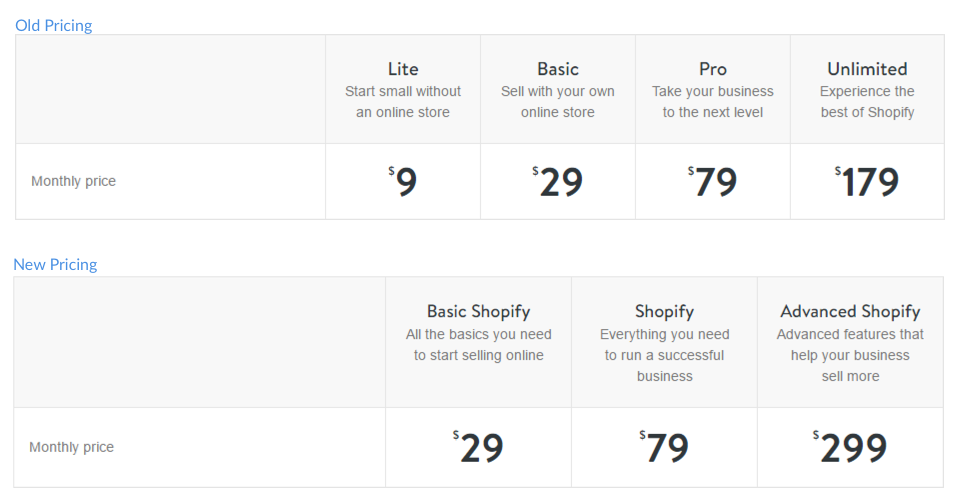Open the New Pricing link
The height and width of the screenshot is (499, 956).
pyautogui.click(x=55, y=265)
